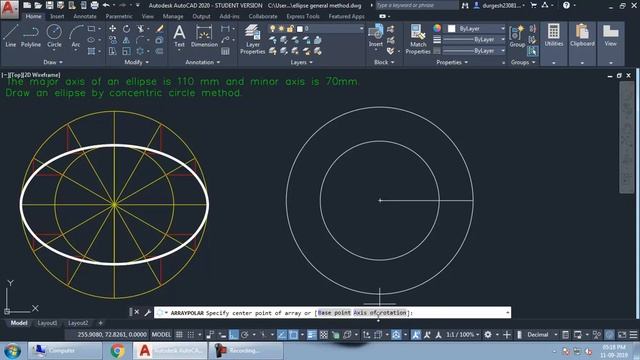
Task: Click the Erase tool icon
Action: click(x=160, y=29)
